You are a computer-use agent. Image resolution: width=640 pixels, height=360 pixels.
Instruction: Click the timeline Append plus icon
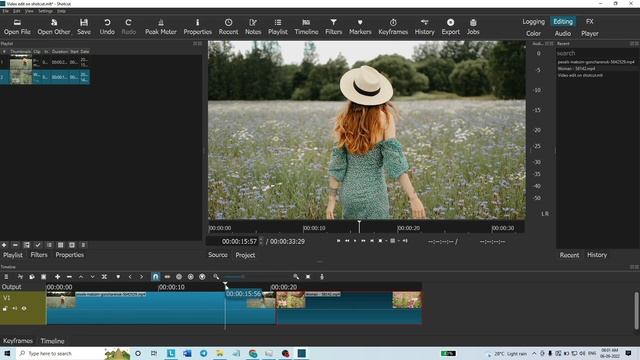[58, 277]
